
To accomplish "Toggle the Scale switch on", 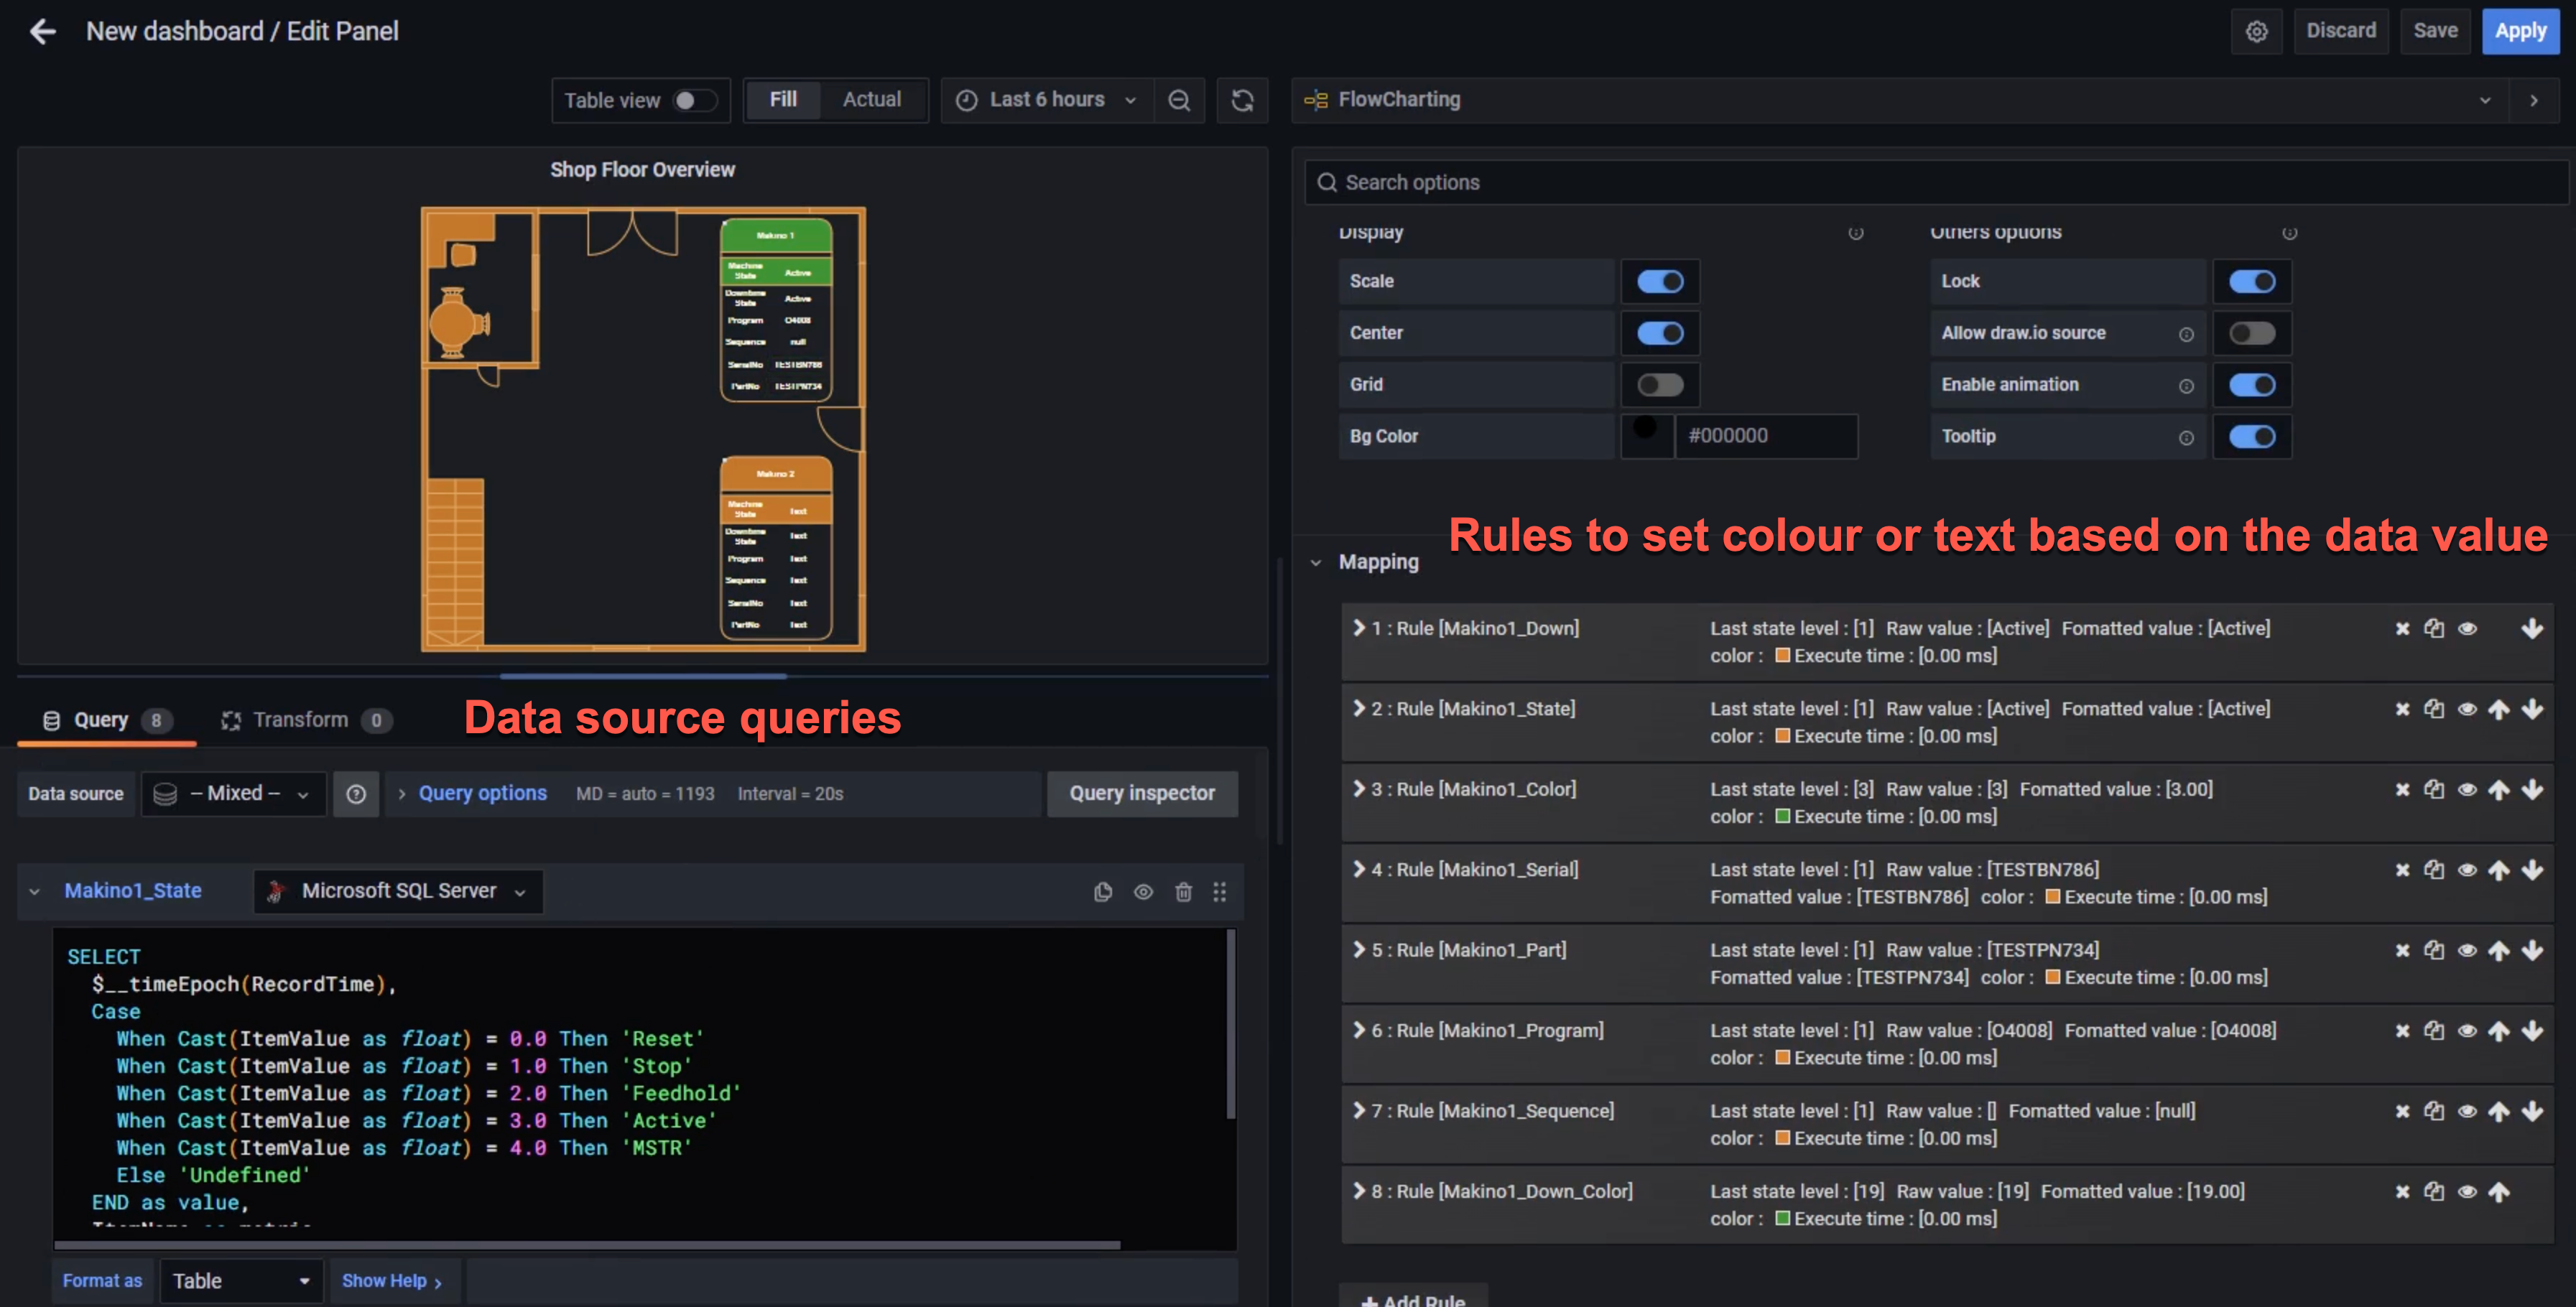I will click(1661, 280).
